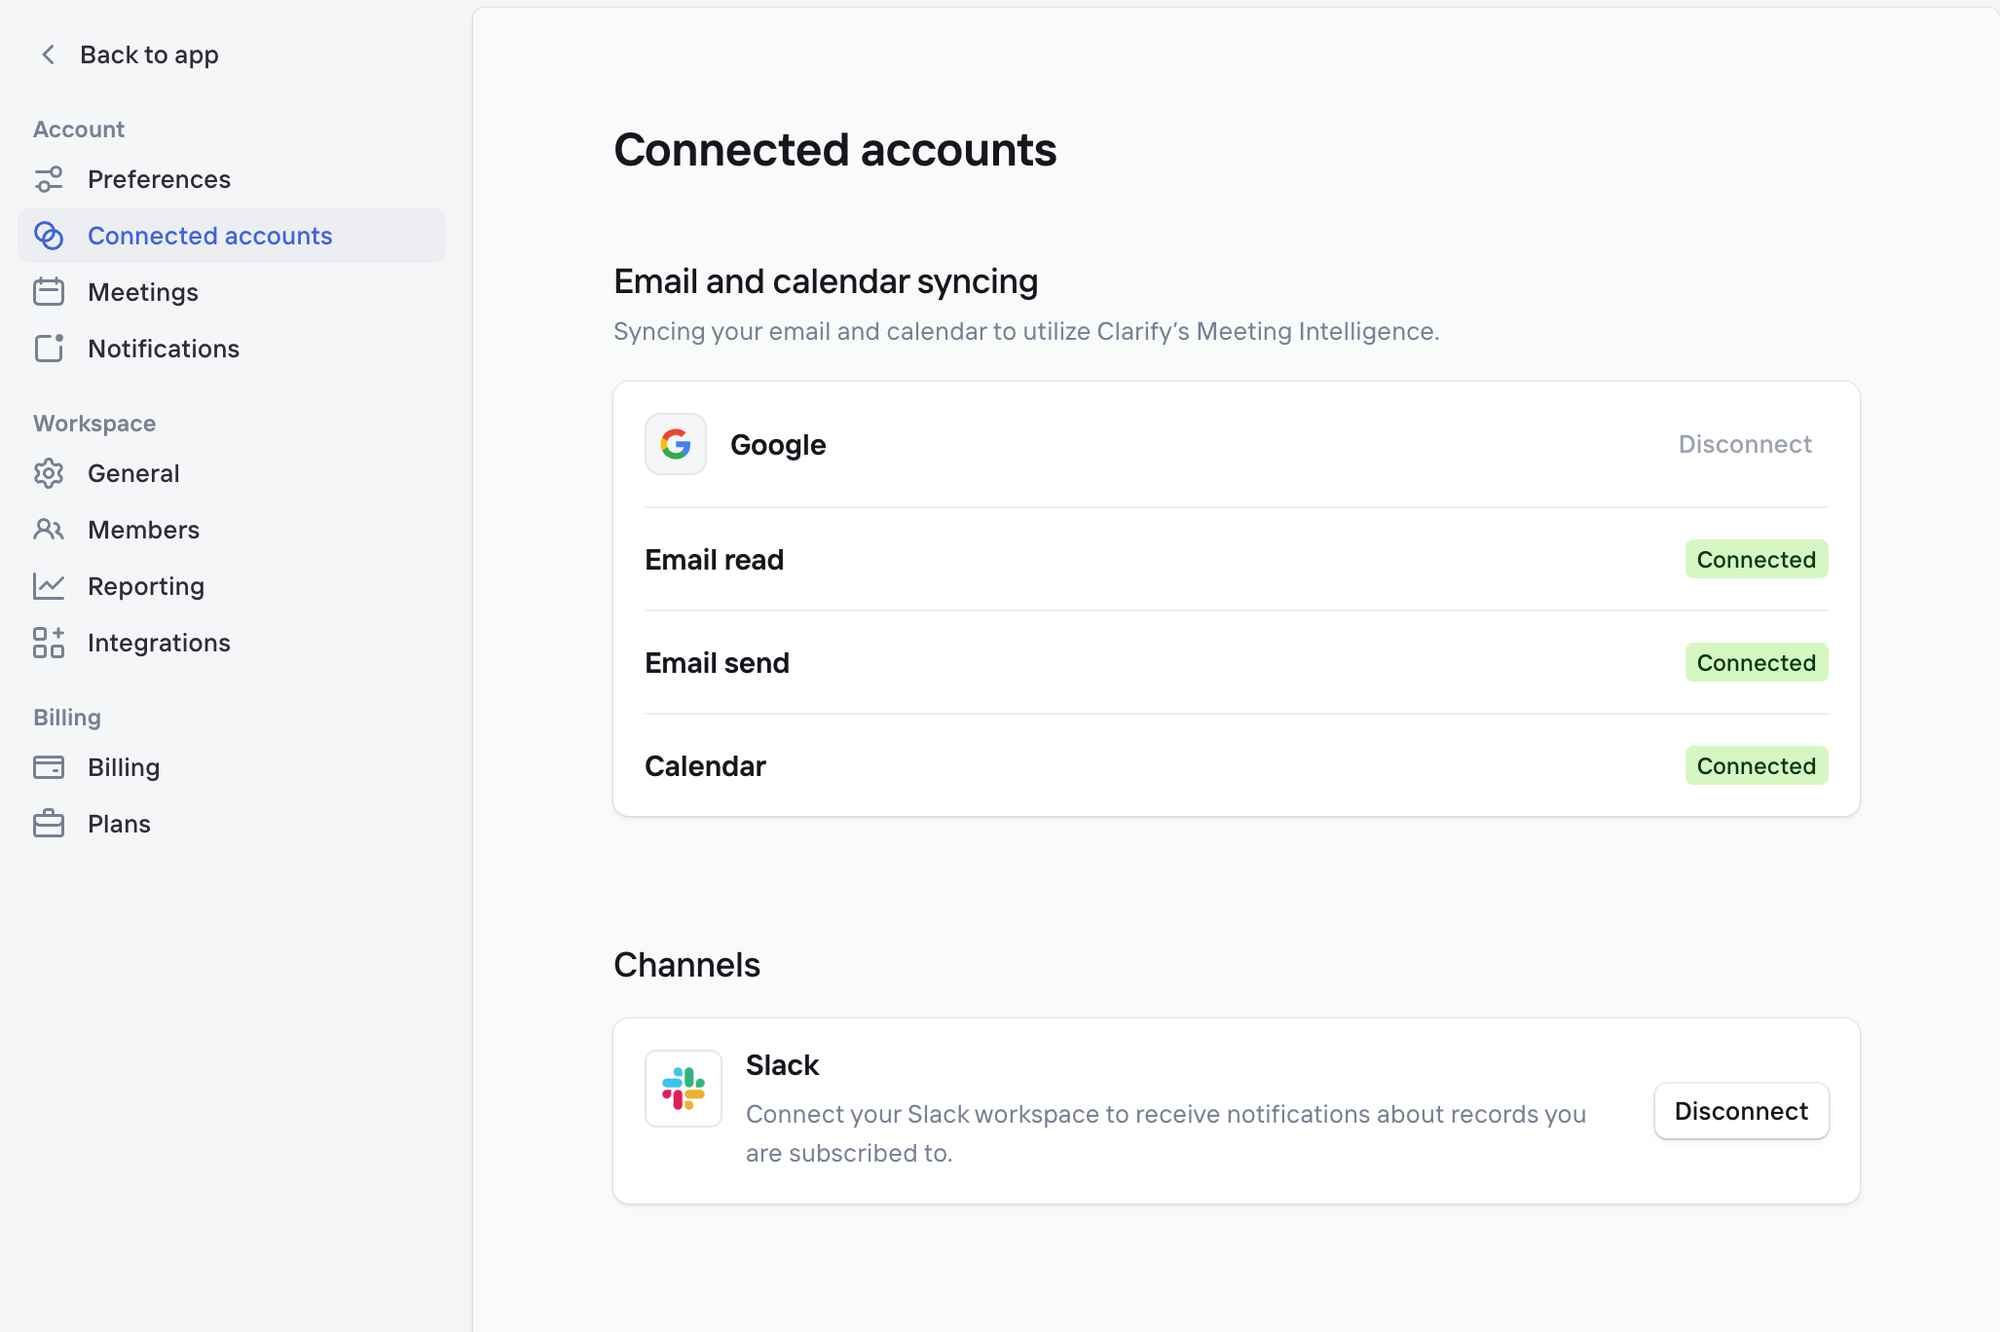Click the Notifications bell-square icon
The image size is (2000, 1332).
(48, 348)
